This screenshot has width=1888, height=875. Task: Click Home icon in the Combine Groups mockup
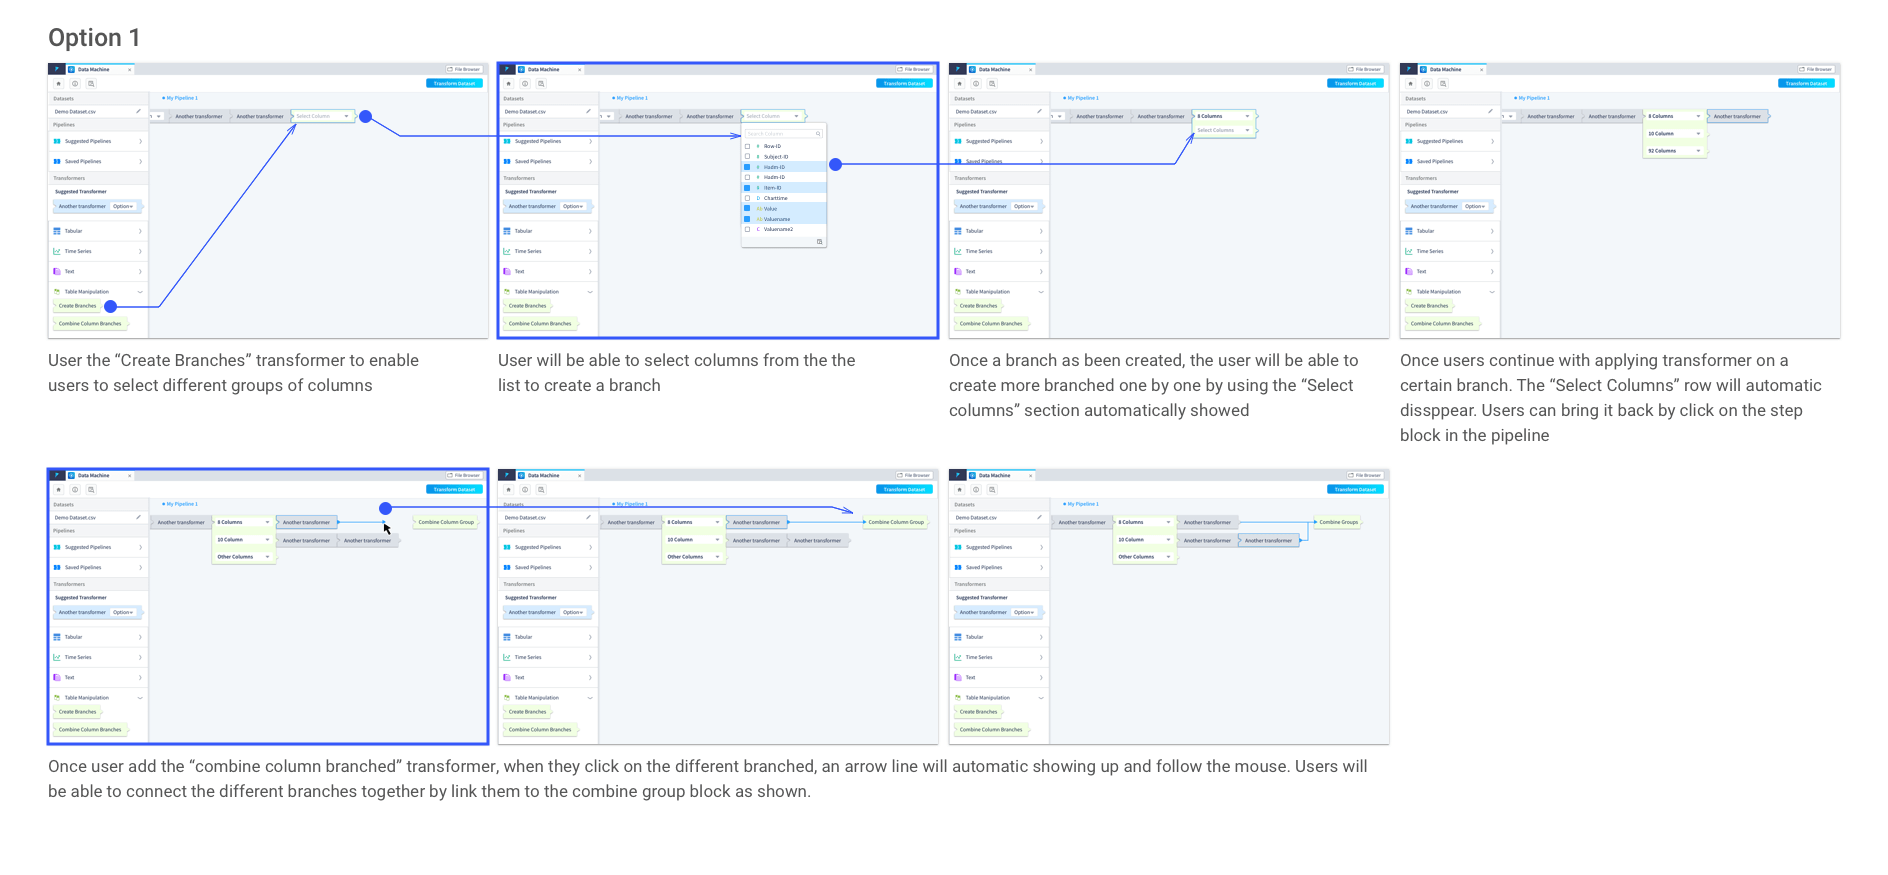click(x=960, y=490)
